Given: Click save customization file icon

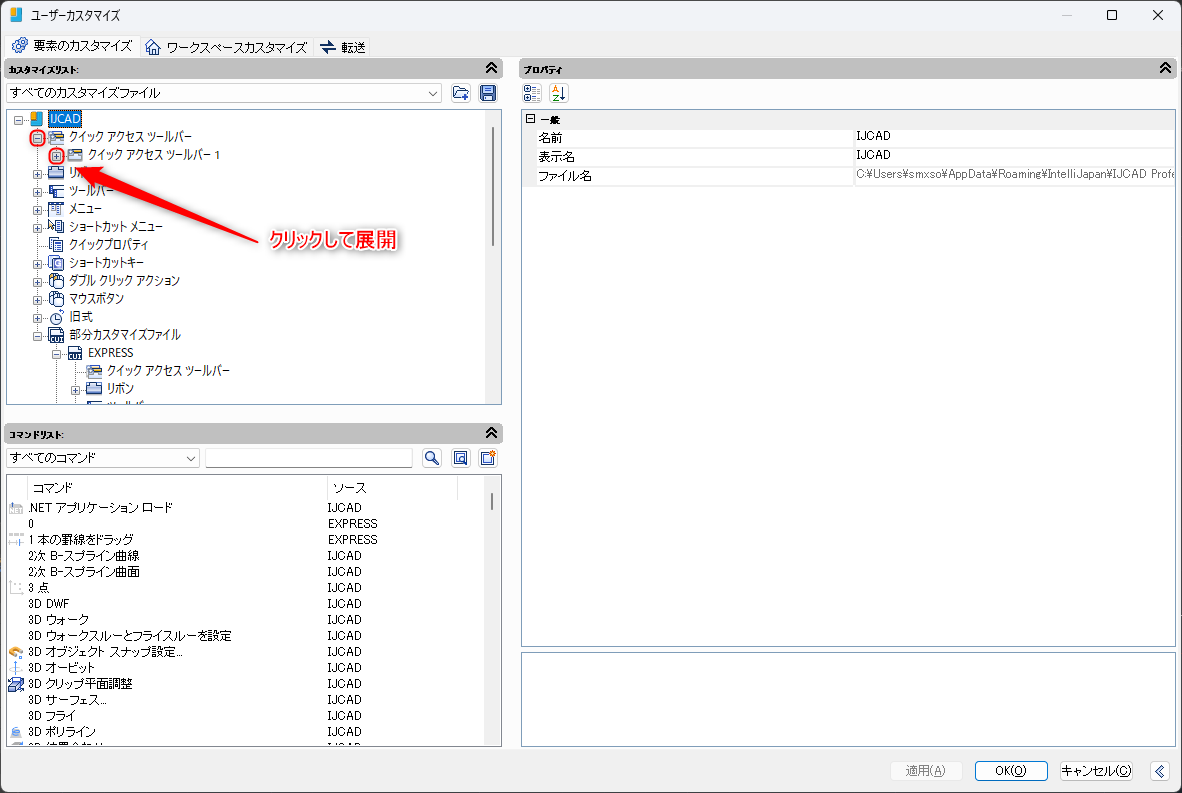Looking at the screenshot, I should [488, 93].
